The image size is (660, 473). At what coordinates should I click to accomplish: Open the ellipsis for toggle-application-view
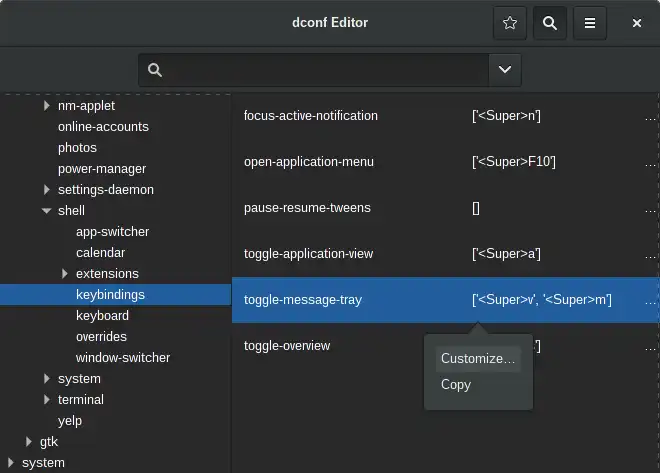pos(650,256)
